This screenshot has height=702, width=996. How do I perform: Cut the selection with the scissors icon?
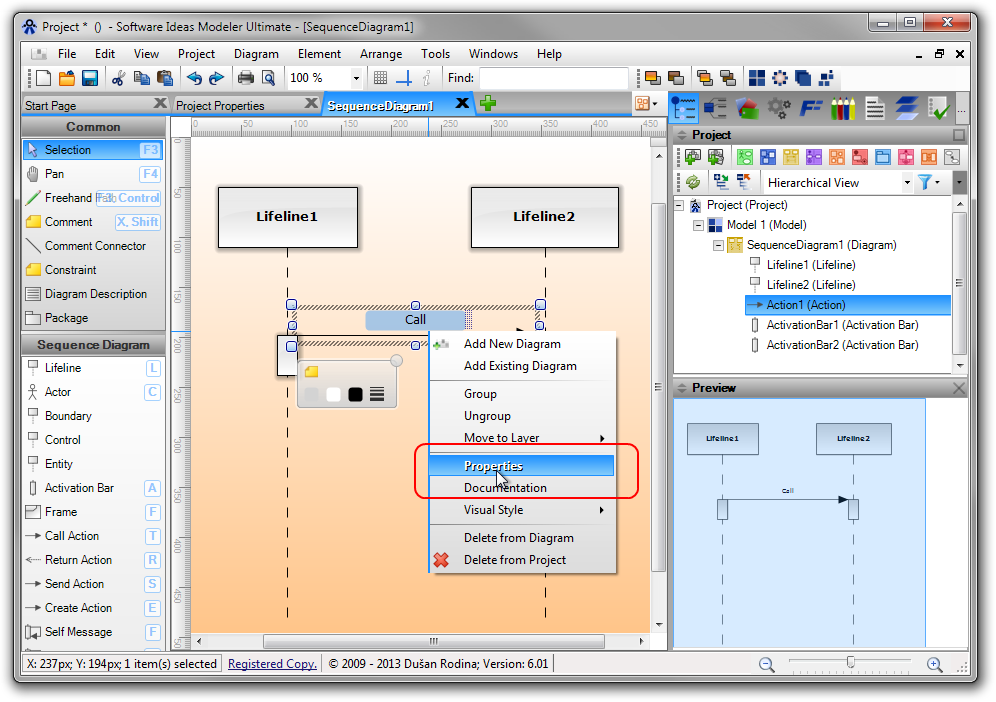[x=118, y=78]
